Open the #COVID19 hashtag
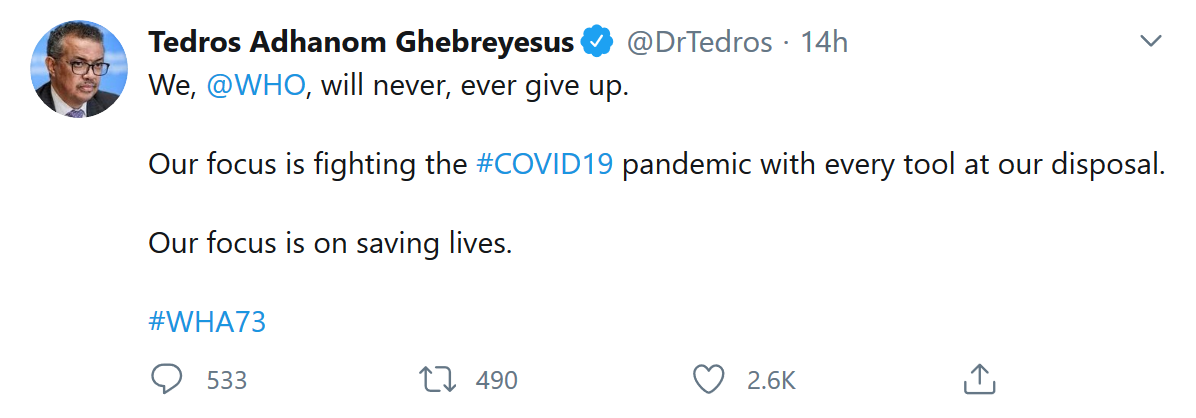The height and width of the screenshot is (418, 1196). pos(544,164)
